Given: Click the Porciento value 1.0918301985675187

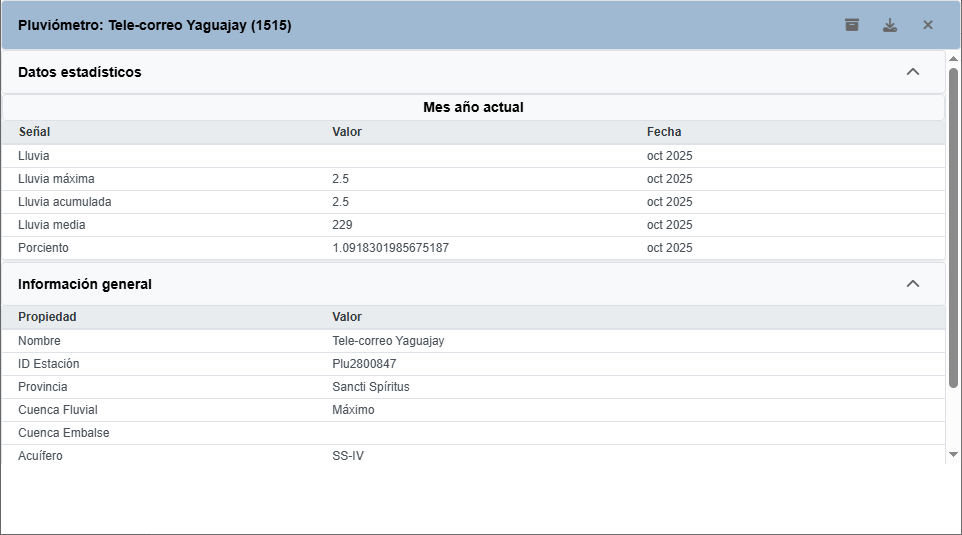Looking at the screenshot, I should click(390, 248).
